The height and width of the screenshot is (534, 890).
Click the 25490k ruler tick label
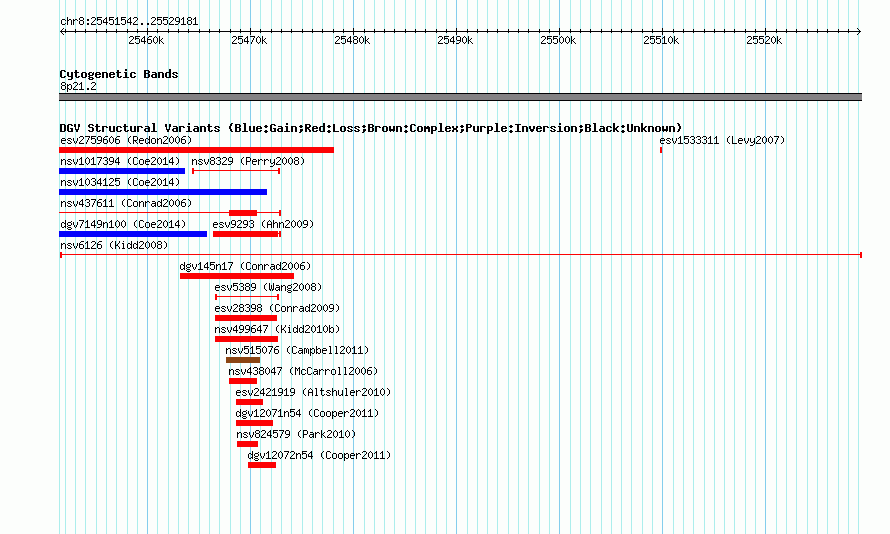[455, 40]
